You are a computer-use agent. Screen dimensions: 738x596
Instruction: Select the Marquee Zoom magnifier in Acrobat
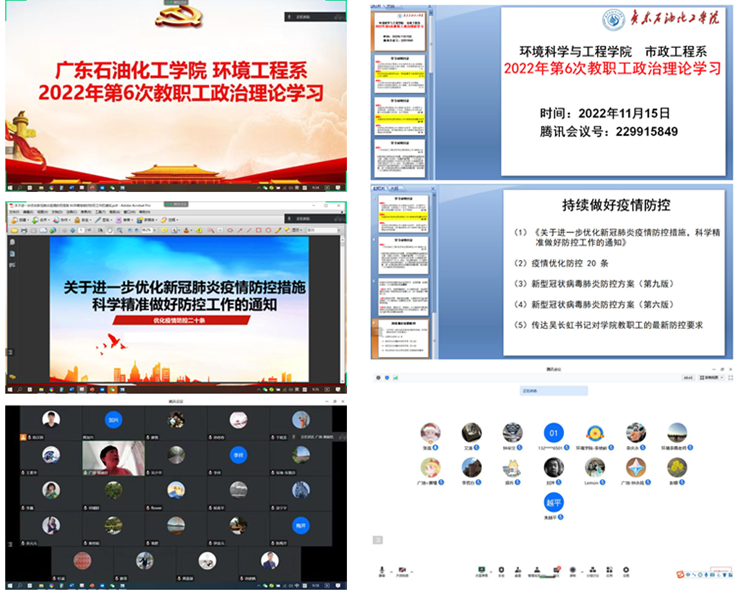point(119,230)
